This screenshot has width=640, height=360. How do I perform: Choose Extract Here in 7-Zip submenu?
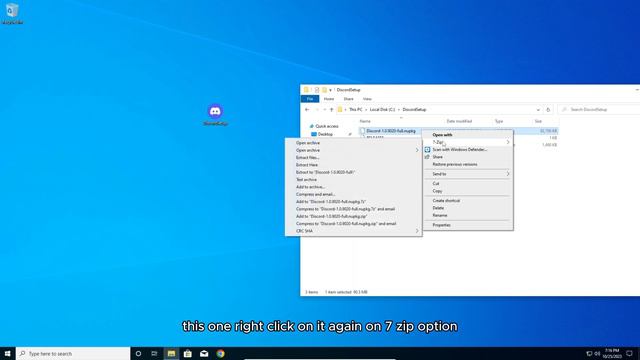point(353,165)
